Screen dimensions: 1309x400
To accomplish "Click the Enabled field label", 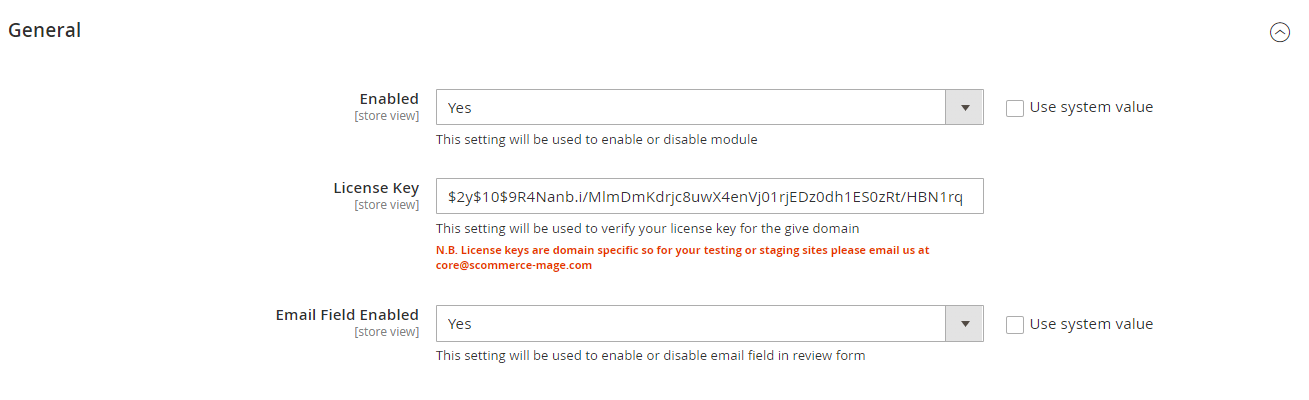I will pyautogui.click(x=389, y=99).
